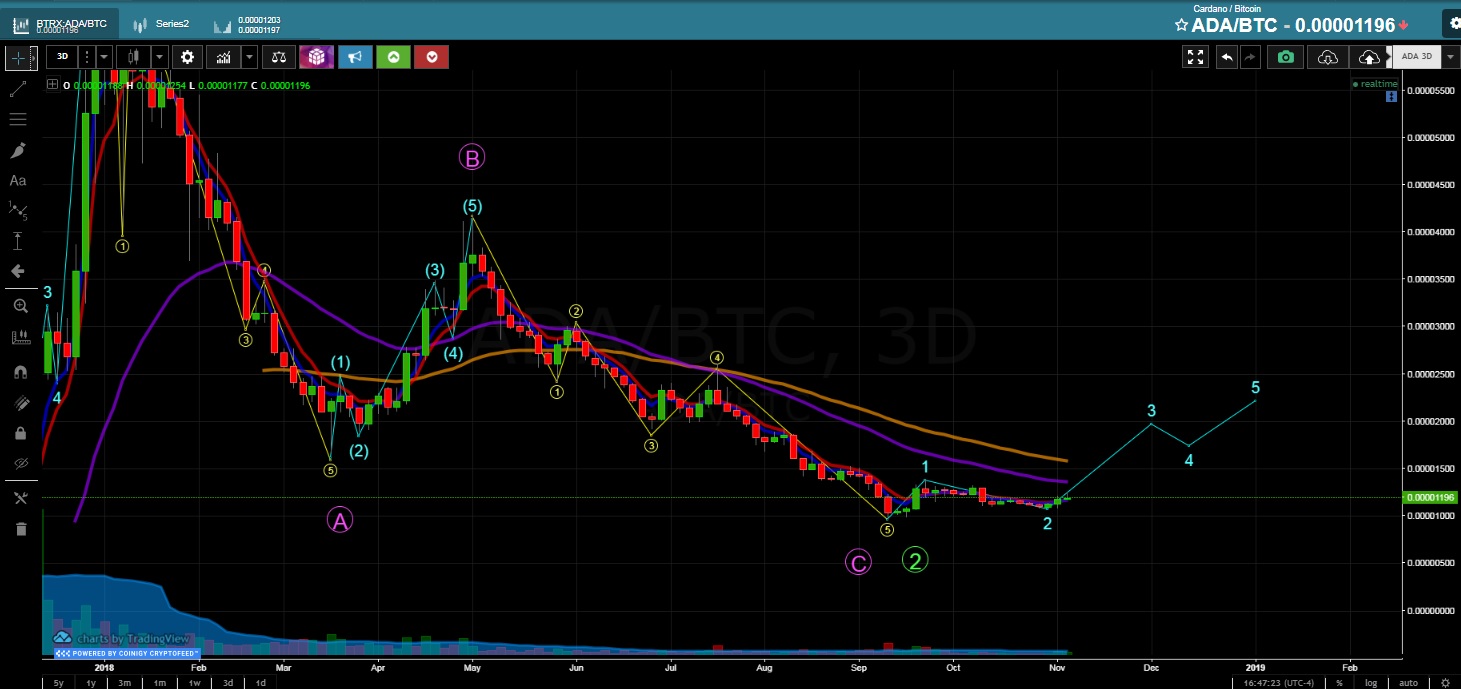Screen dimensions: 1461x689
Task: Toggle ADA/BTC favorite star
Action: coord(1181,26)
